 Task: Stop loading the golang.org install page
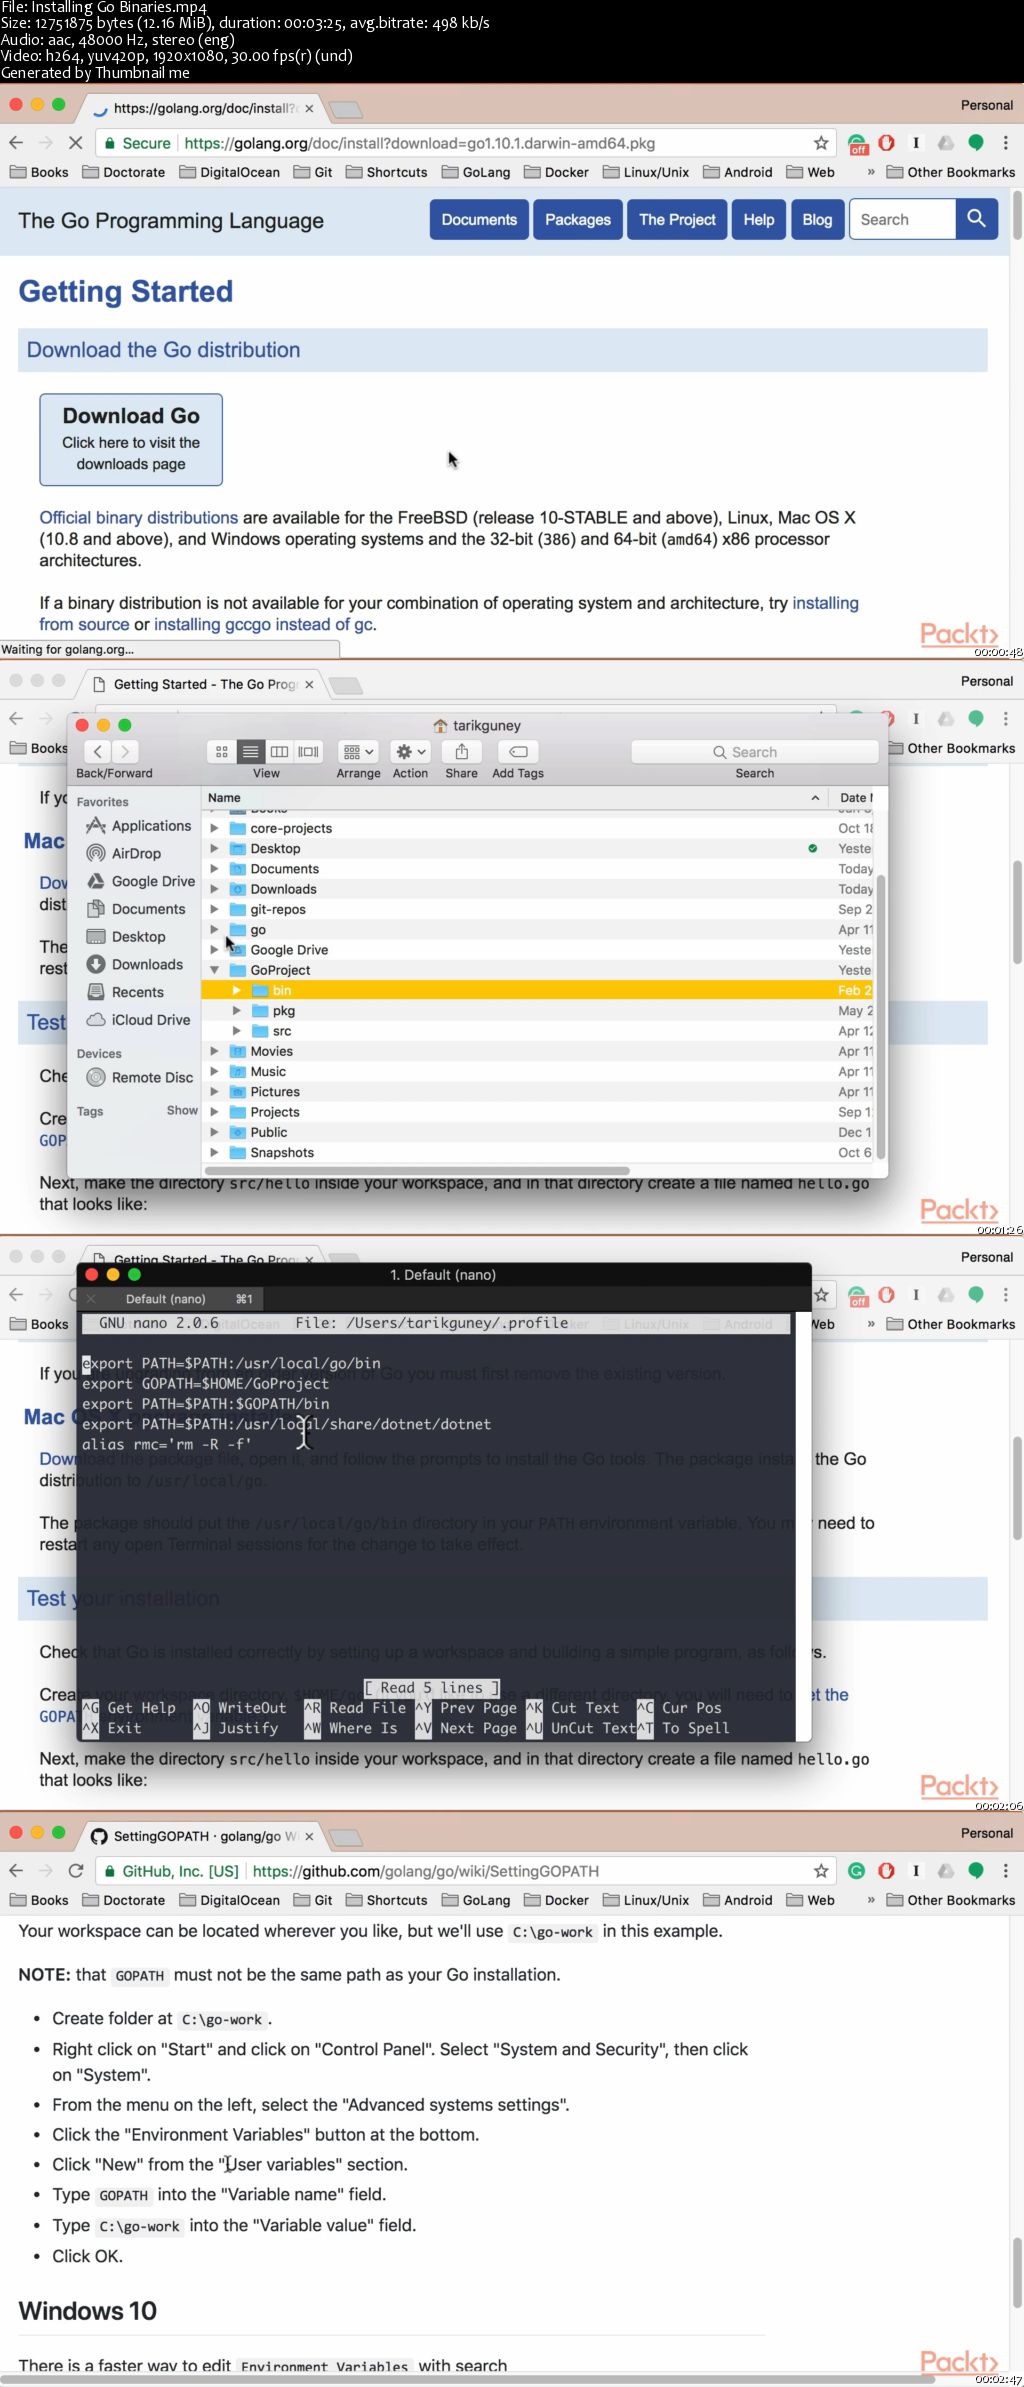(75, 143)
